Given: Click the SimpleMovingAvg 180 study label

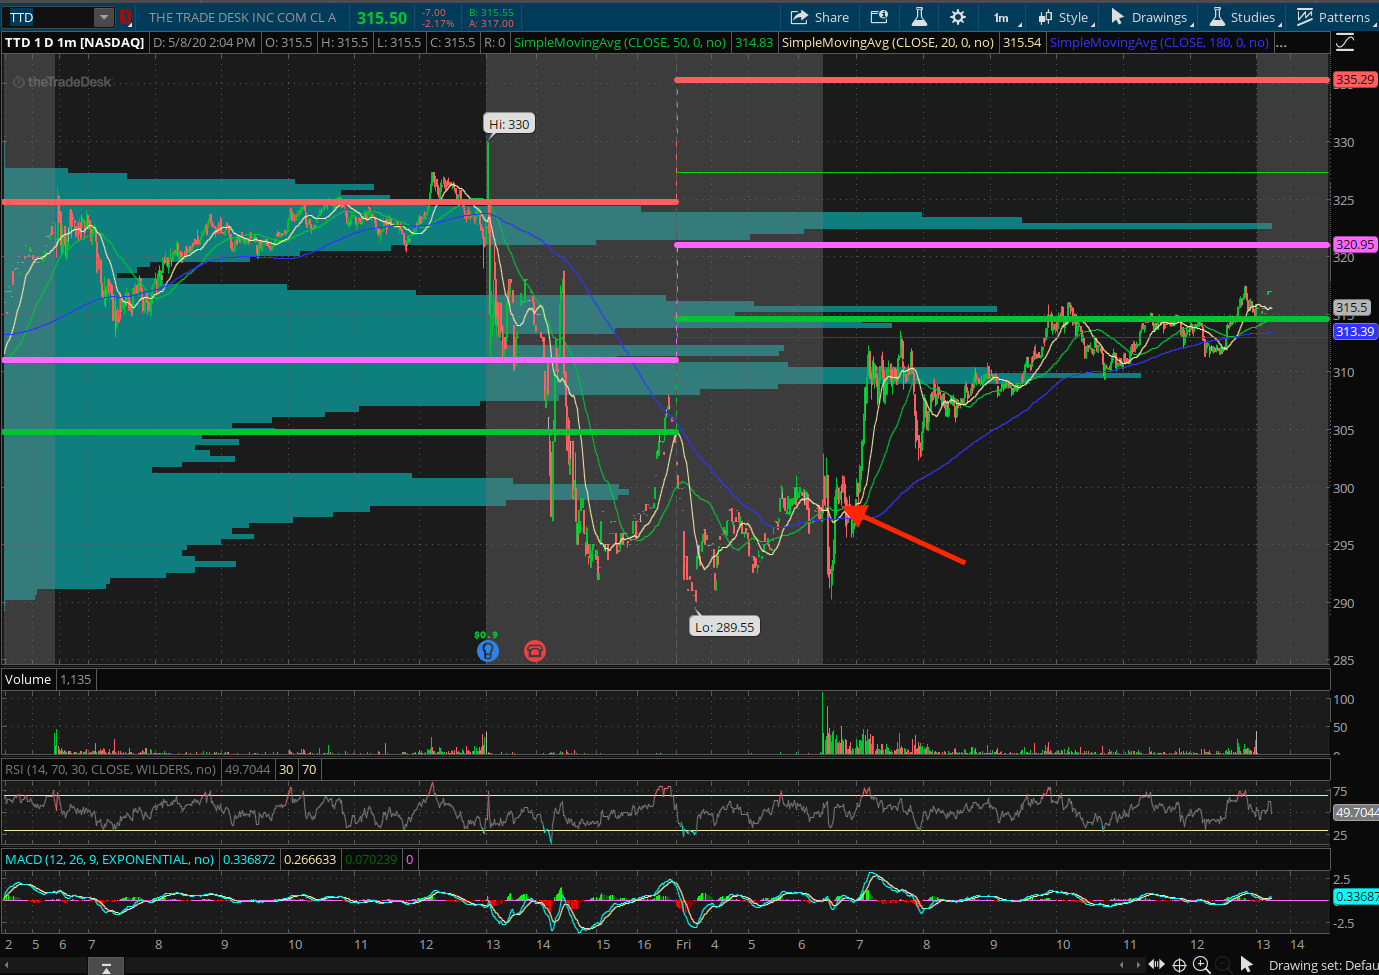Looking at the screenshot, I should [x=1159, y=42].
